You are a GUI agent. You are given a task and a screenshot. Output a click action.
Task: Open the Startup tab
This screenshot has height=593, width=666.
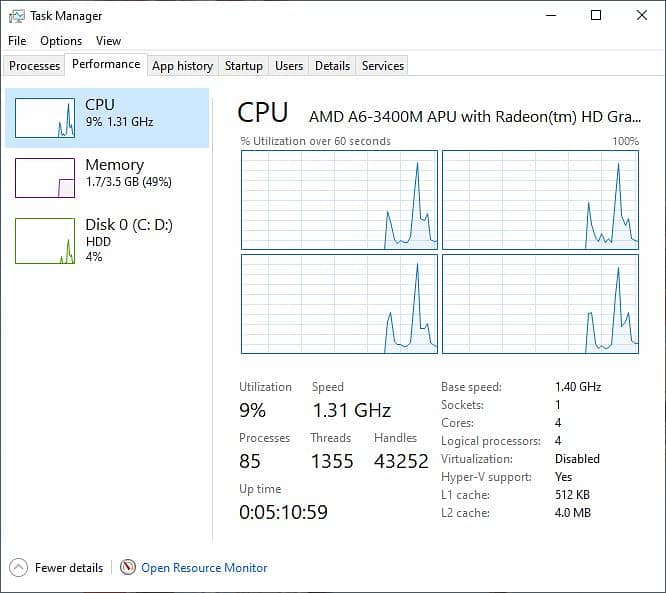(x=243, y=66)
